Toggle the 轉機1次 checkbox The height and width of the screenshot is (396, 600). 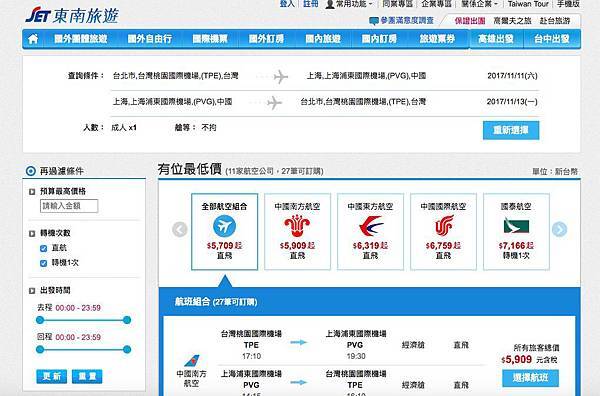[44, 263]
